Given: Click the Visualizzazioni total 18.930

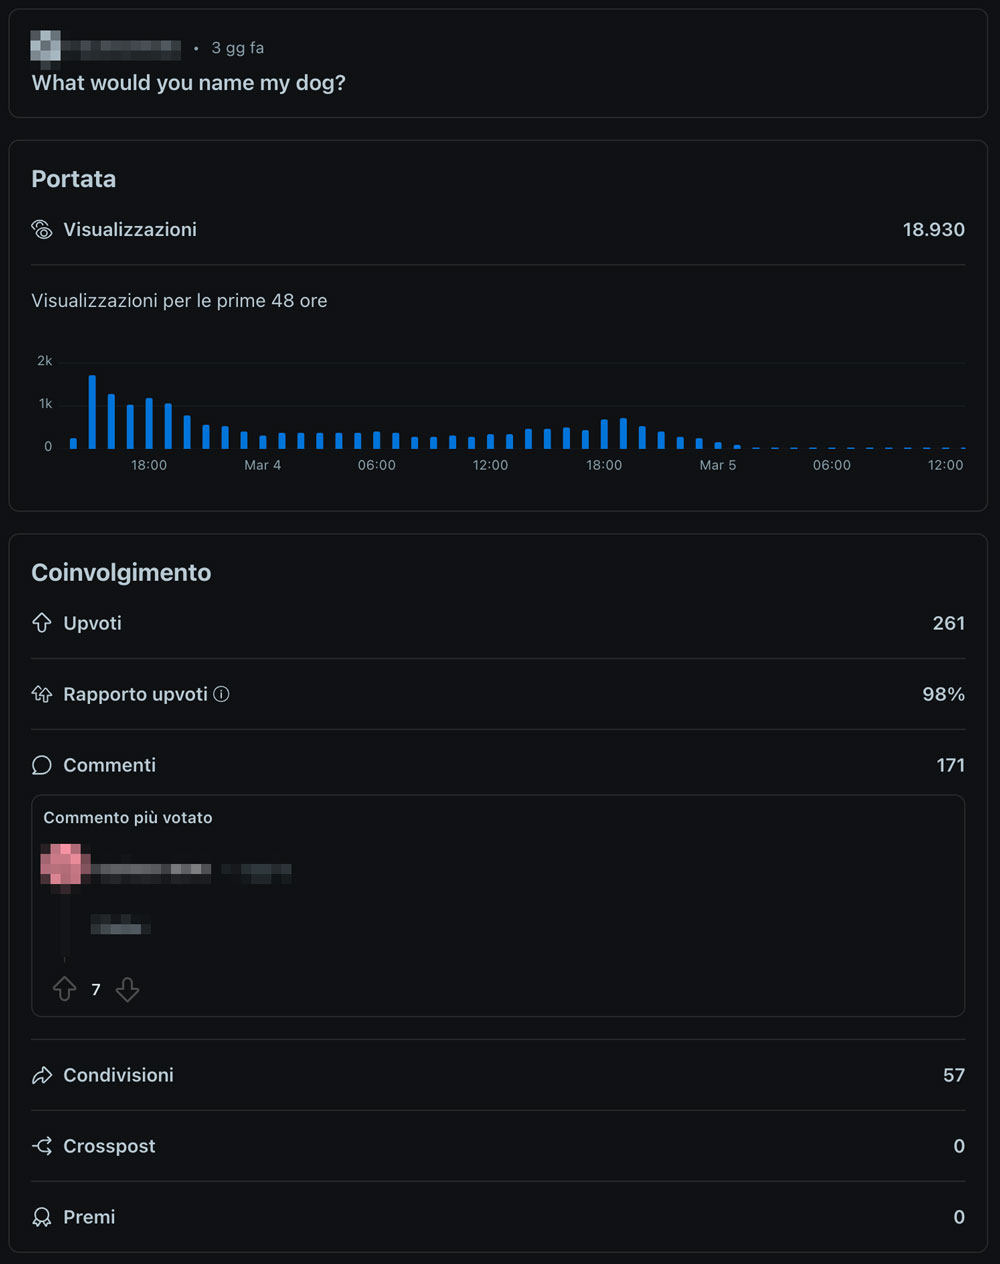Looking at the screenshot, I should [x=933, y=230].
